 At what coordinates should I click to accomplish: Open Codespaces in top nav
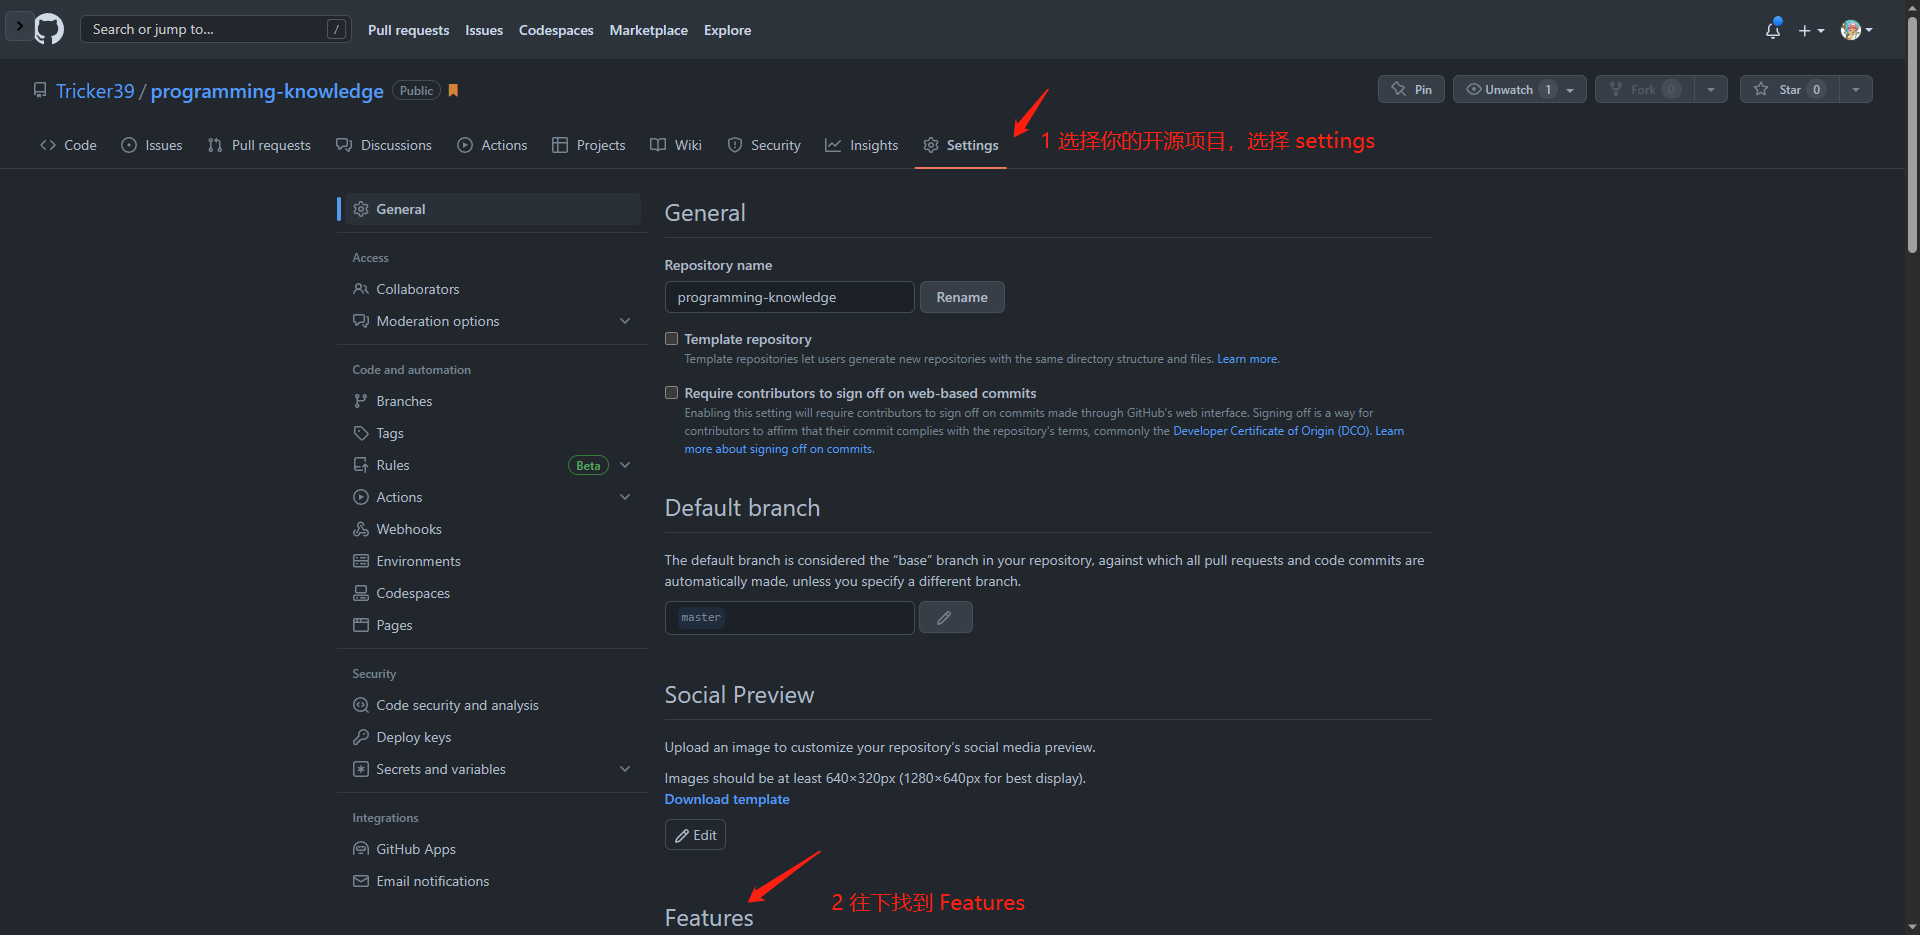click(x=556, y=30)
